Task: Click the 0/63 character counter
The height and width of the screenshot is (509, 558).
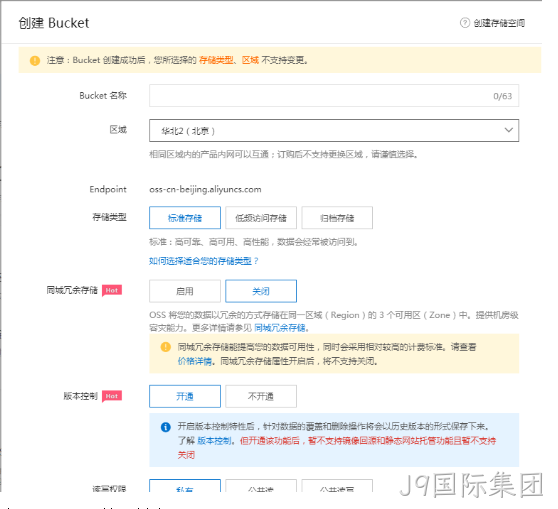Action: click(502, 96)
